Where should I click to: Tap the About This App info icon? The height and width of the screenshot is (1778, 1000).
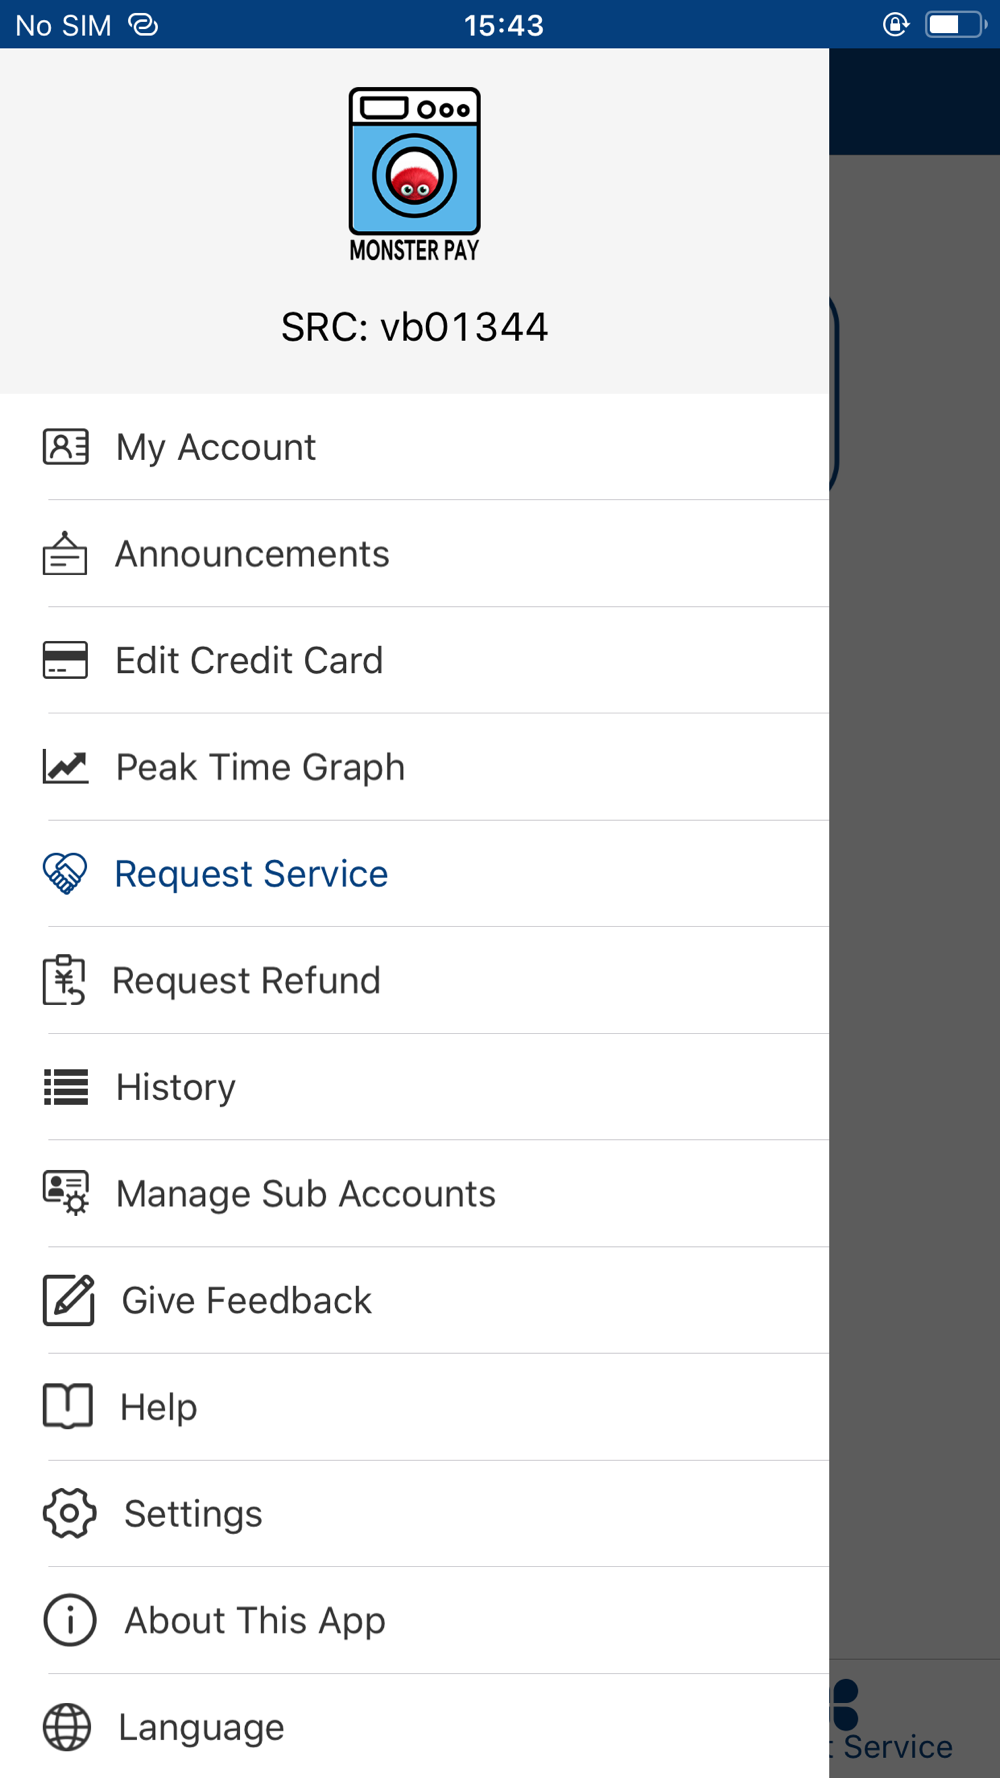point(69,1620)
